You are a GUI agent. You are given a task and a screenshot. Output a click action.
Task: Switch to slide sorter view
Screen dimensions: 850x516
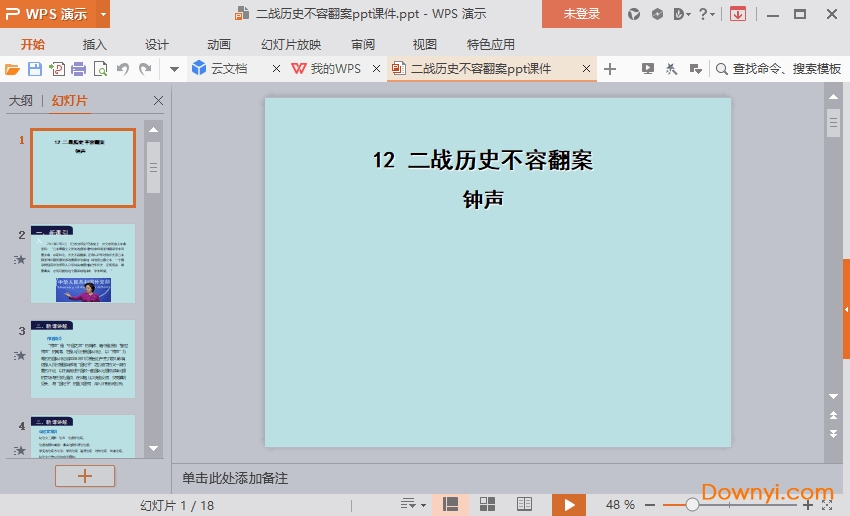[487, 505]
